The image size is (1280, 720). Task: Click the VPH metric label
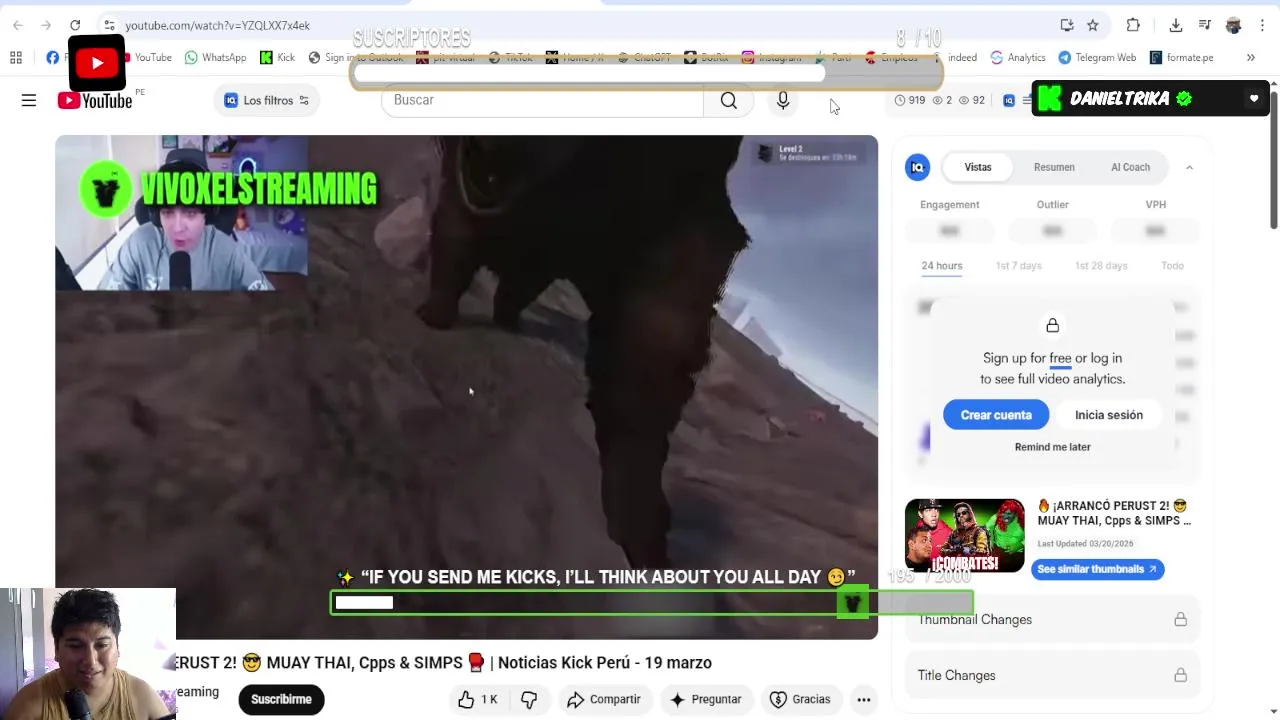[x=1155, y=205]
